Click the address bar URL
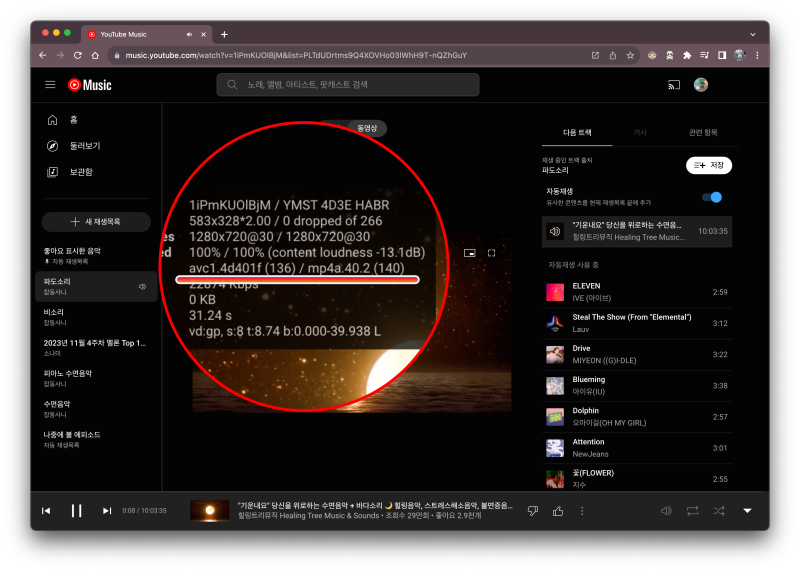800x571 pixels. pyautogui.click(x=296, y=55)
